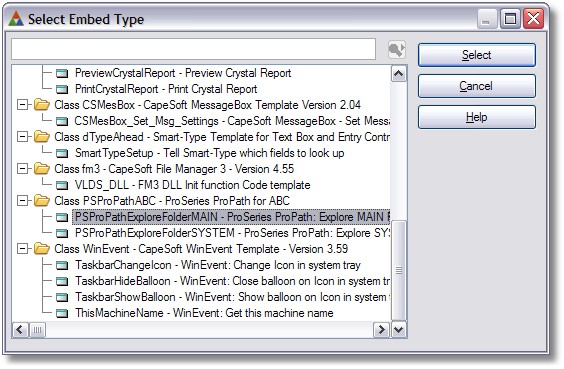This screenshot has width=564, height=369.
Task: Select 'Class PSProPathABC - ProSeries ProPath' row
Action: pos(172,201)
